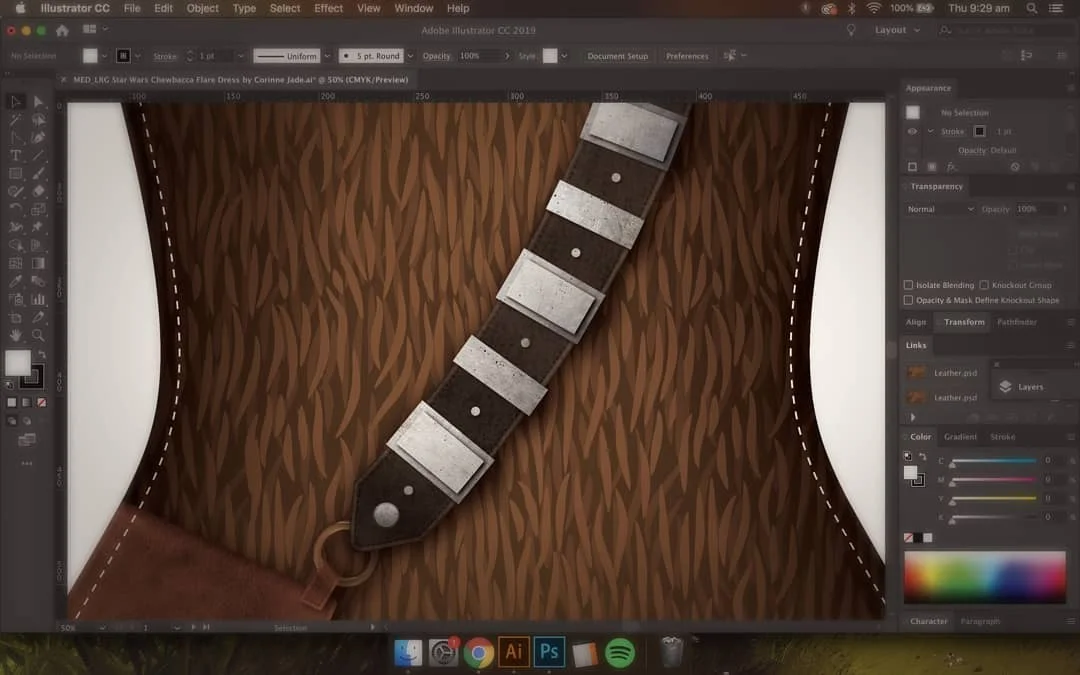Choose the Magic Wand tool
The height and width of the screenshot is (675, 1080).
(x=16, y=120)
